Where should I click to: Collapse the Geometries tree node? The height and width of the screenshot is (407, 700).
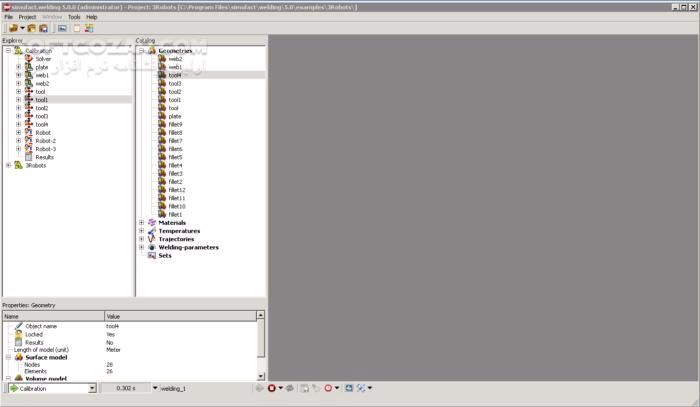pos(142,51)
